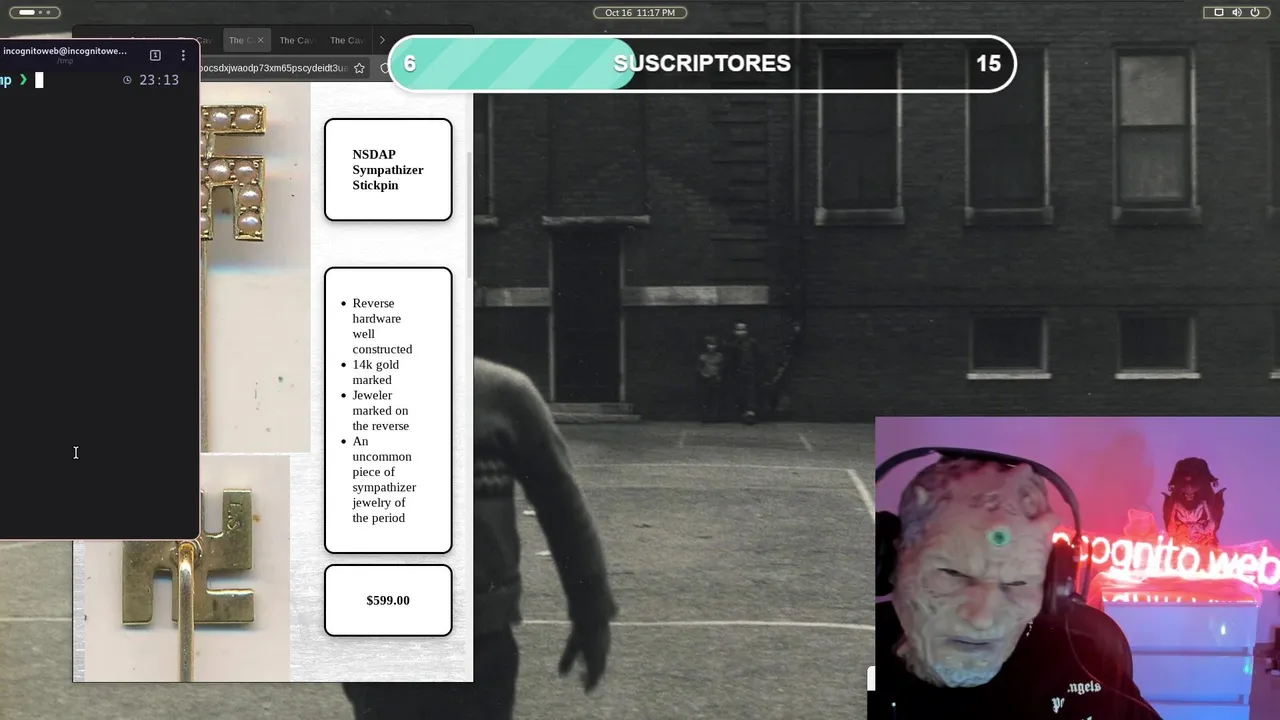Close the active browser tab
The width and height of the screenshot is (1280, 720).
260,40
